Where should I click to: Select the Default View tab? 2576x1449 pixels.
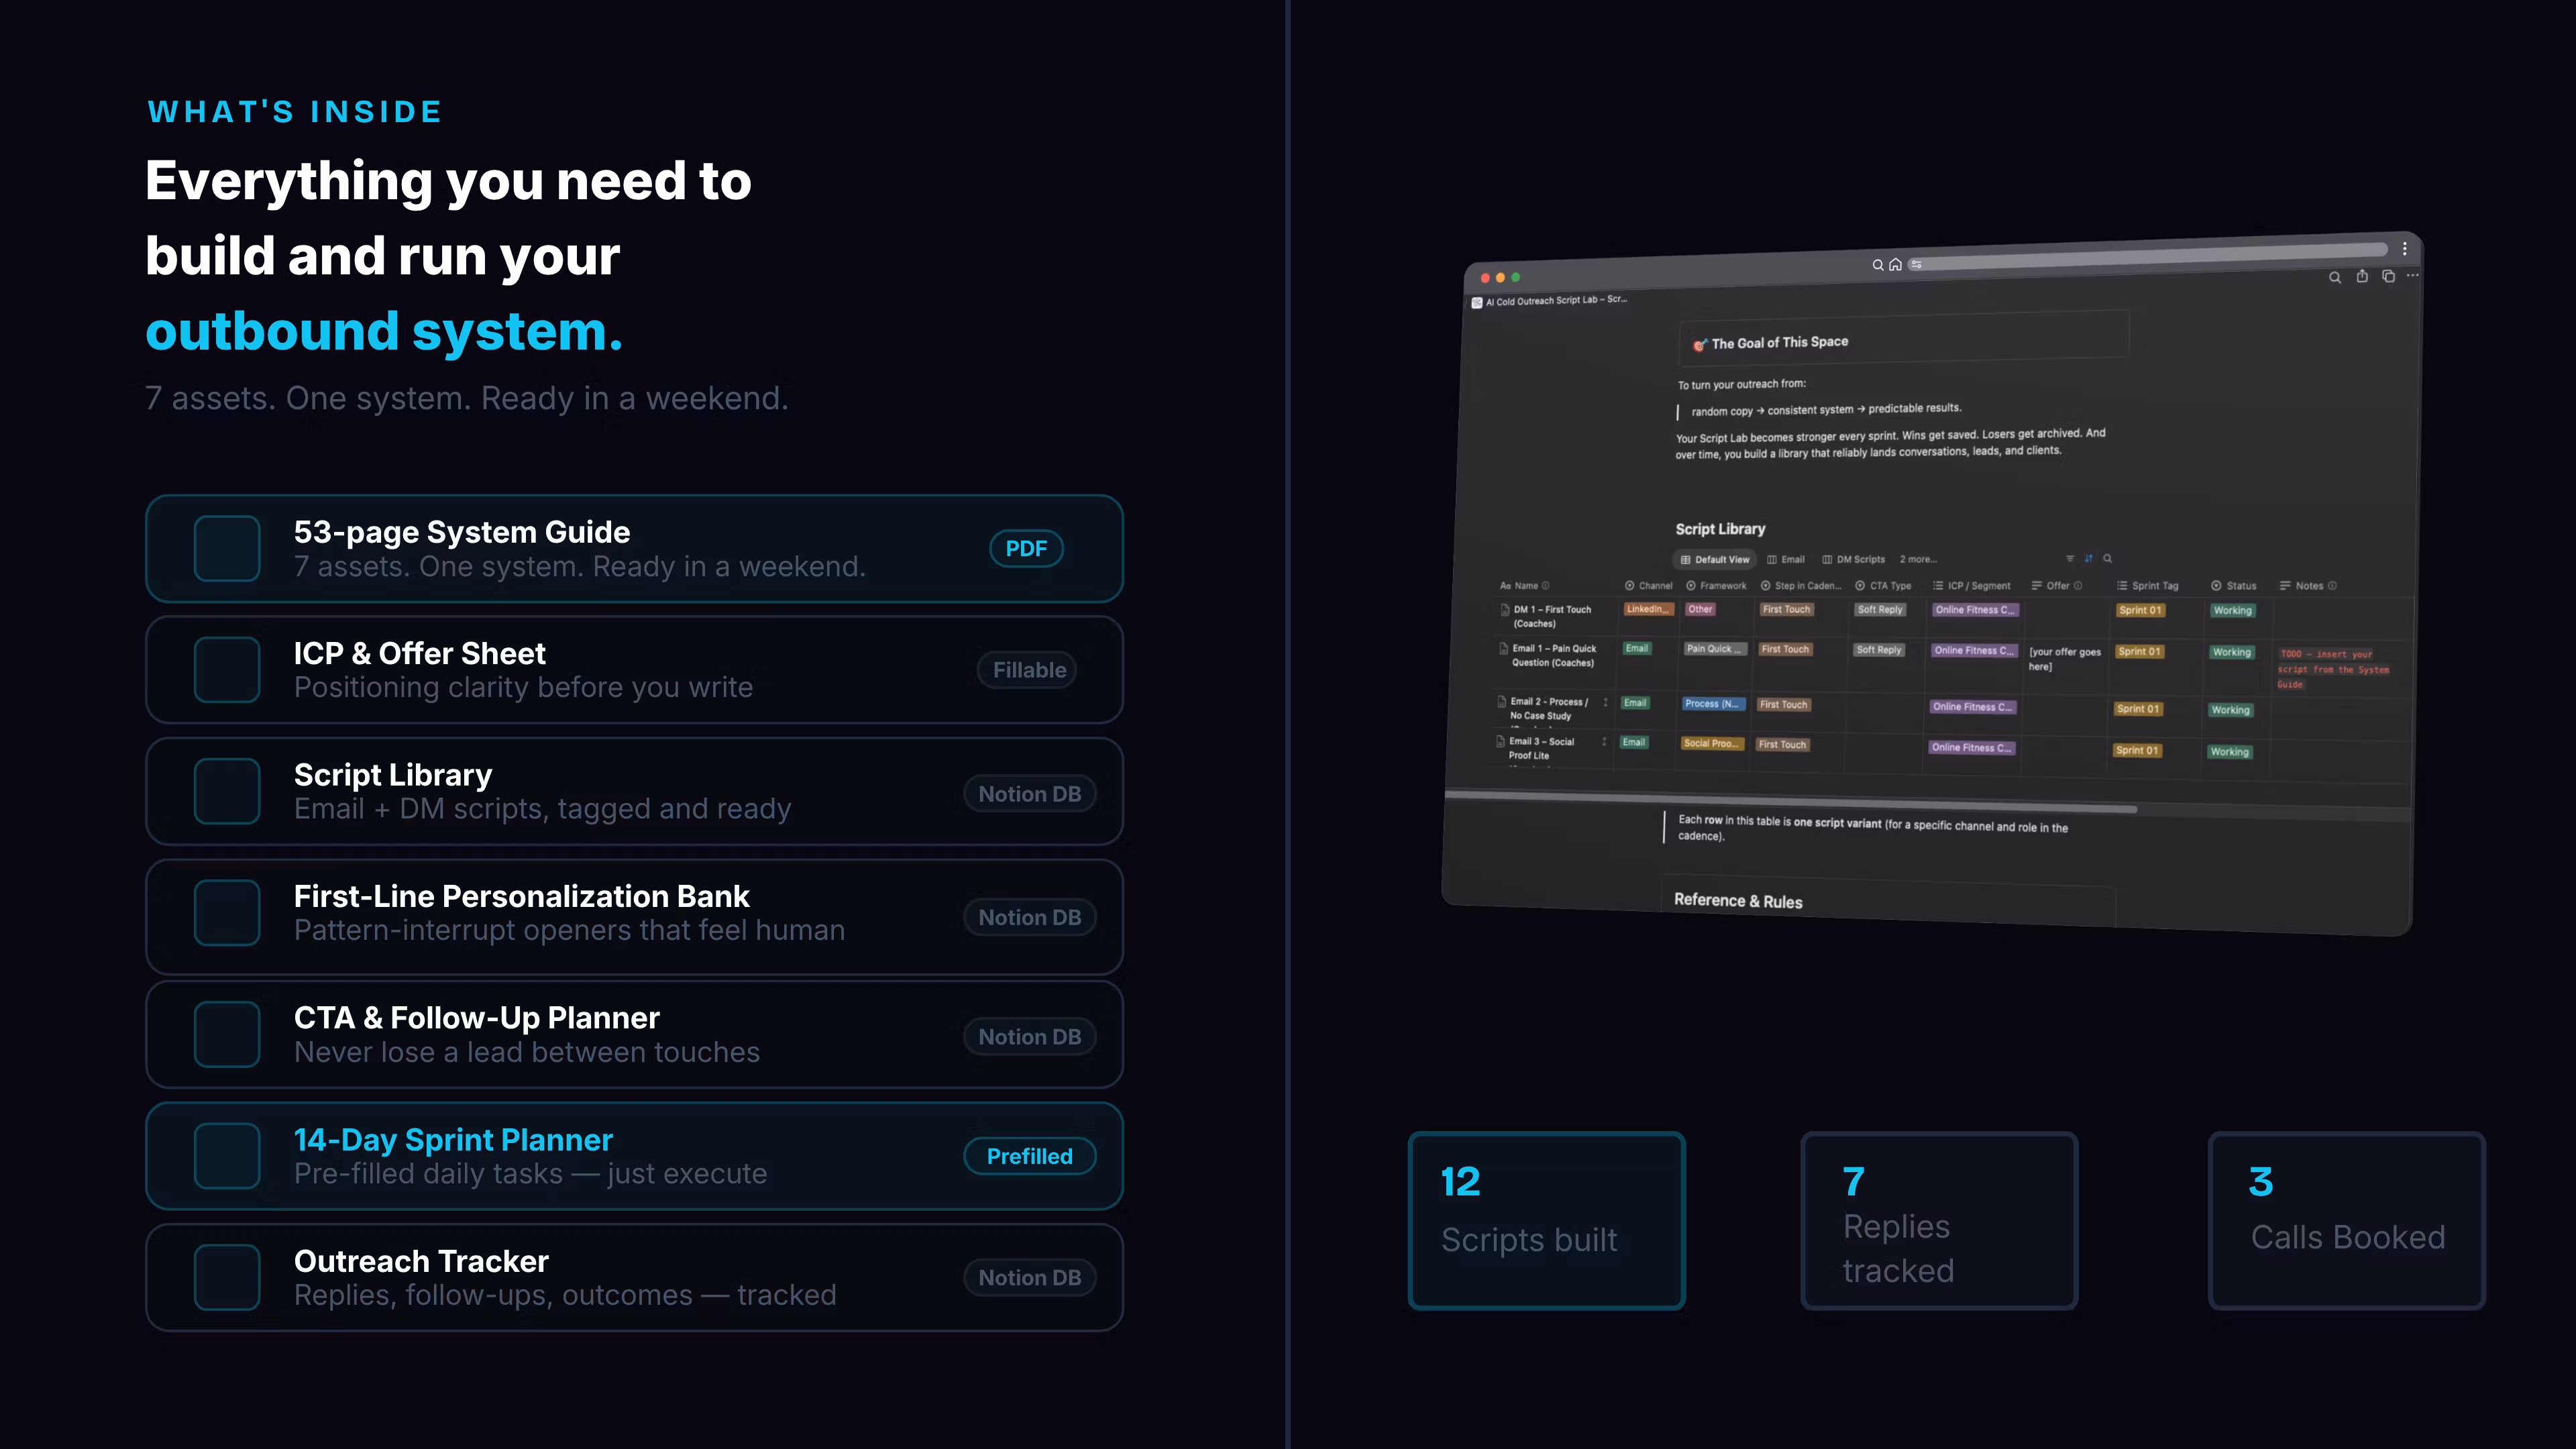click(1714, 560)
